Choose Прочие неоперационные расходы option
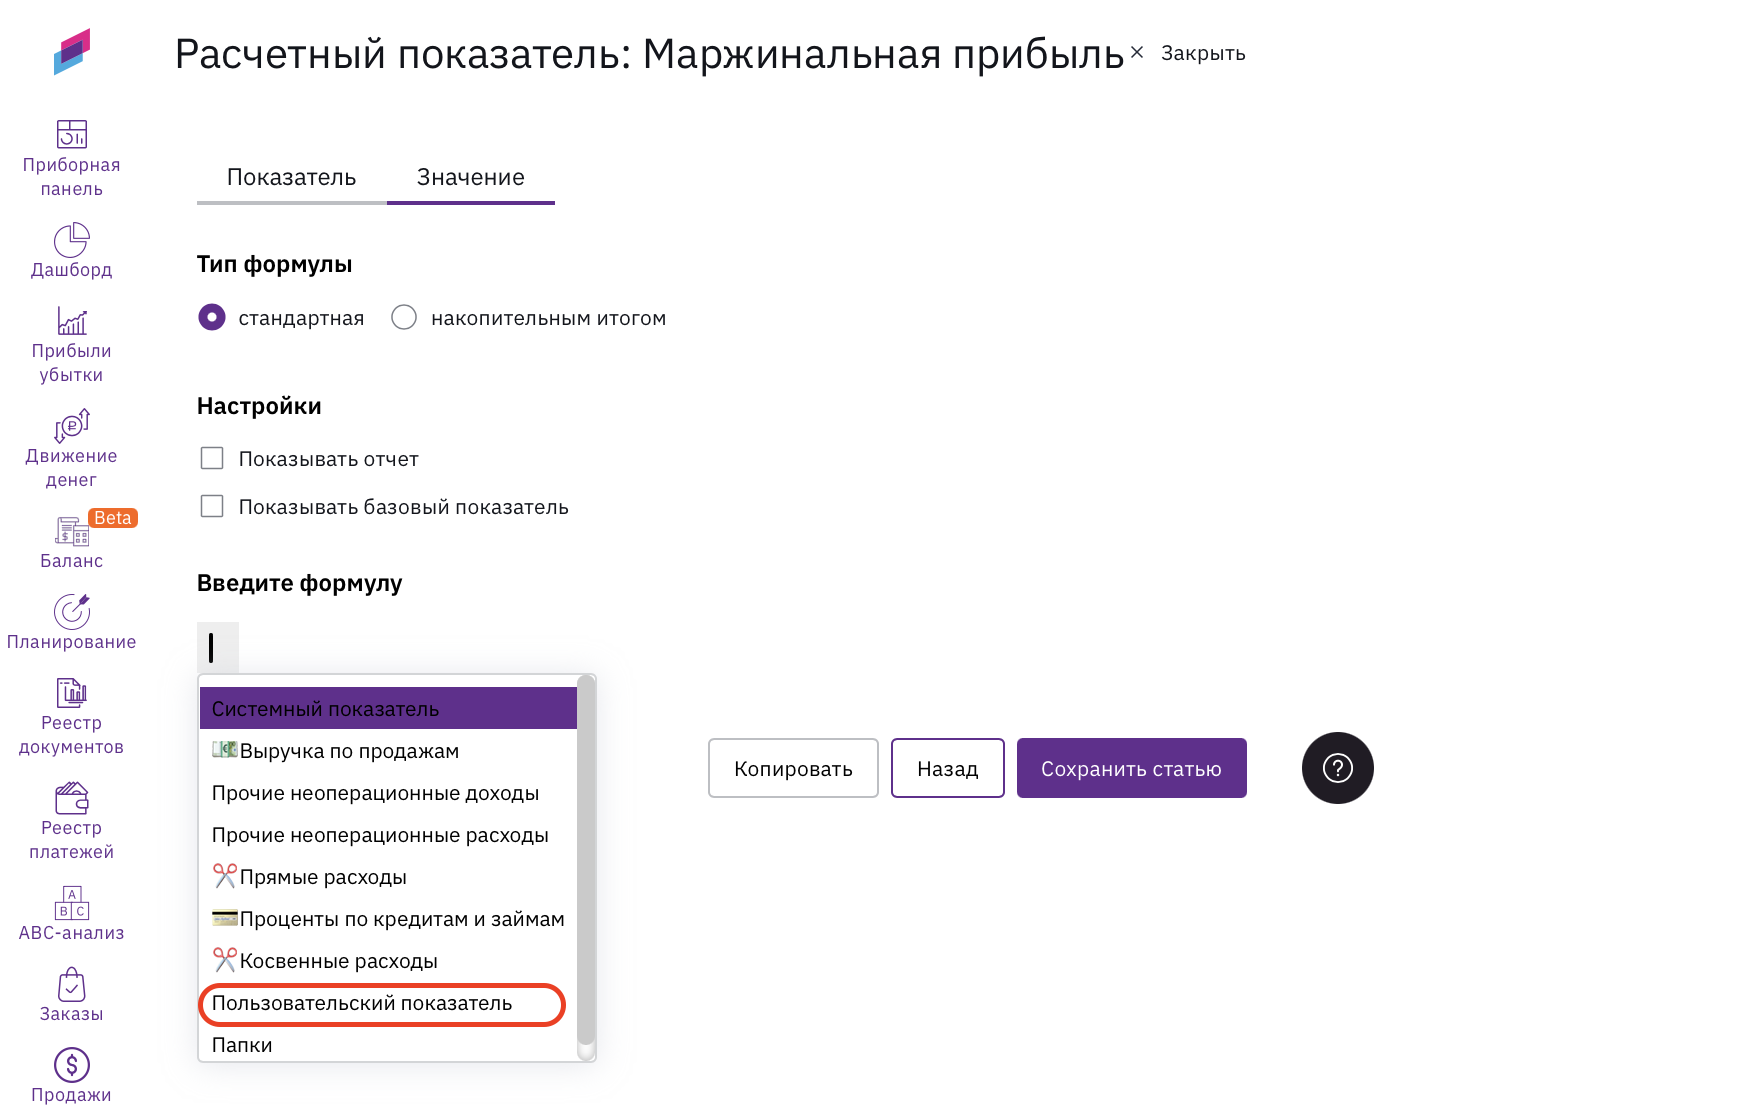1746x1120 pixels. pos(388,835)
